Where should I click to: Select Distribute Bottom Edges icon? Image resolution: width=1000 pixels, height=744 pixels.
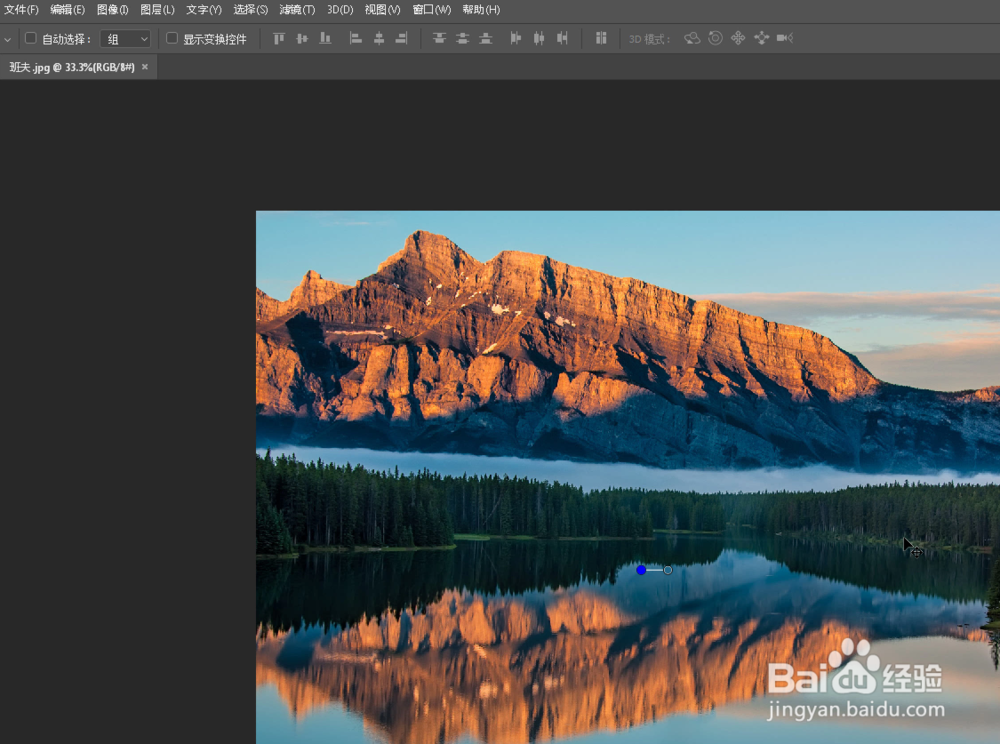tap(486, 38)
